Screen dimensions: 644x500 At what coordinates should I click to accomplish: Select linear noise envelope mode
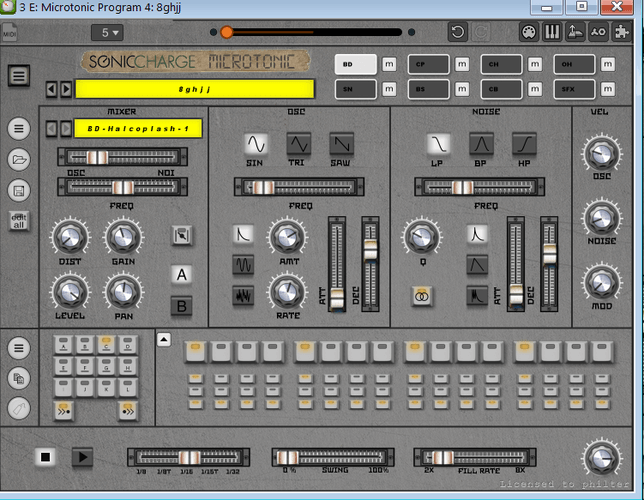[x=477, y=265]
